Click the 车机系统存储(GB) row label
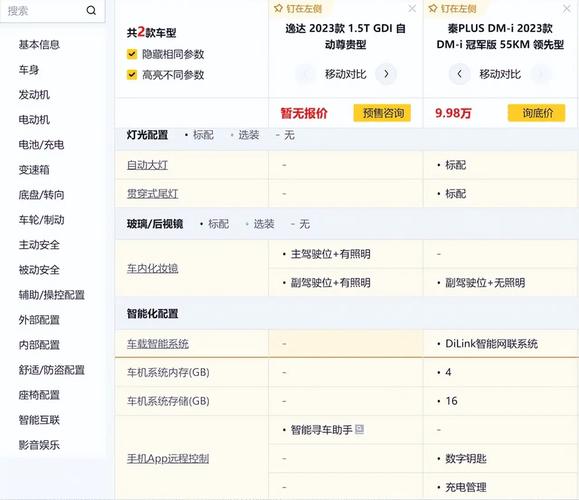This screenshot has height=500, width=579. (168, 401)
